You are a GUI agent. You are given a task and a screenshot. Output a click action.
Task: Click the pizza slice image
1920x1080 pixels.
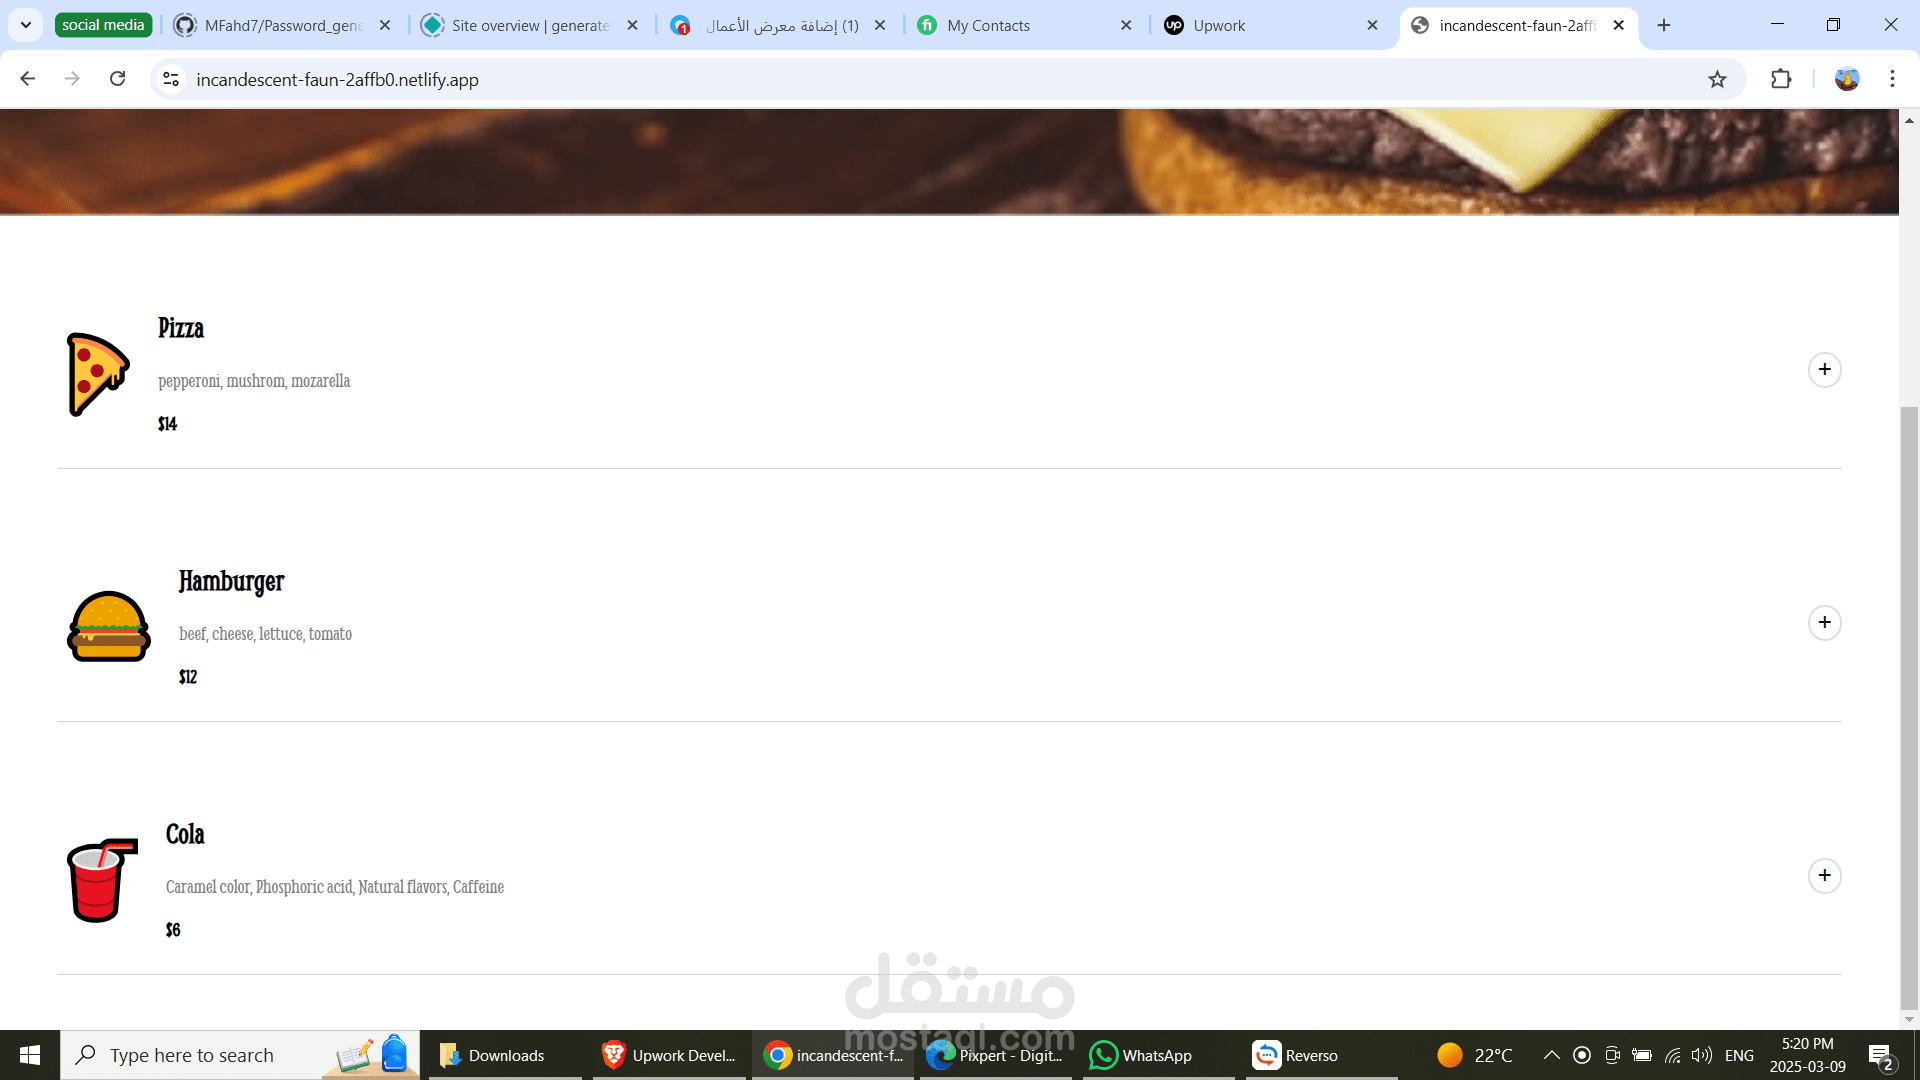[98, 374]
